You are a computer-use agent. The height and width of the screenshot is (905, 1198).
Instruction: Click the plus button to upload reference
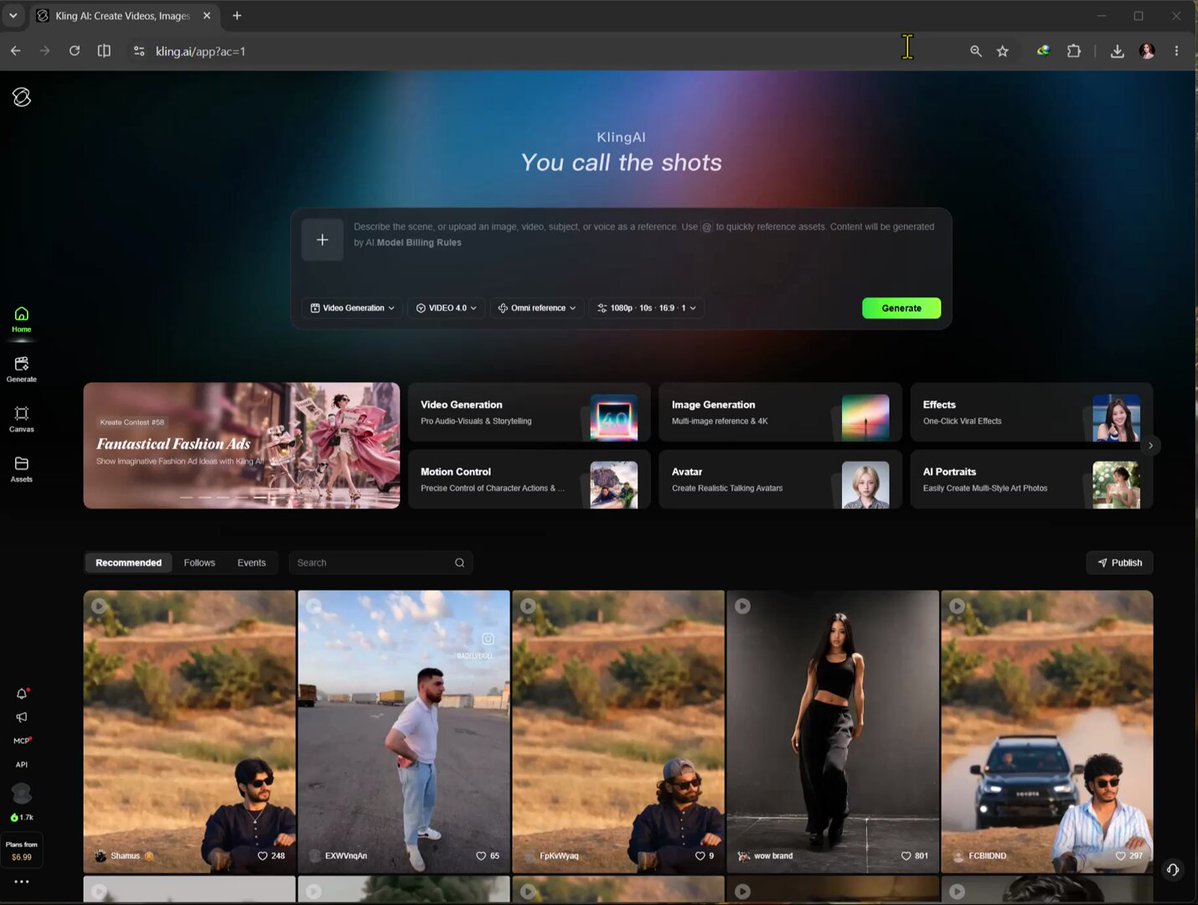(x=322, y=240)
